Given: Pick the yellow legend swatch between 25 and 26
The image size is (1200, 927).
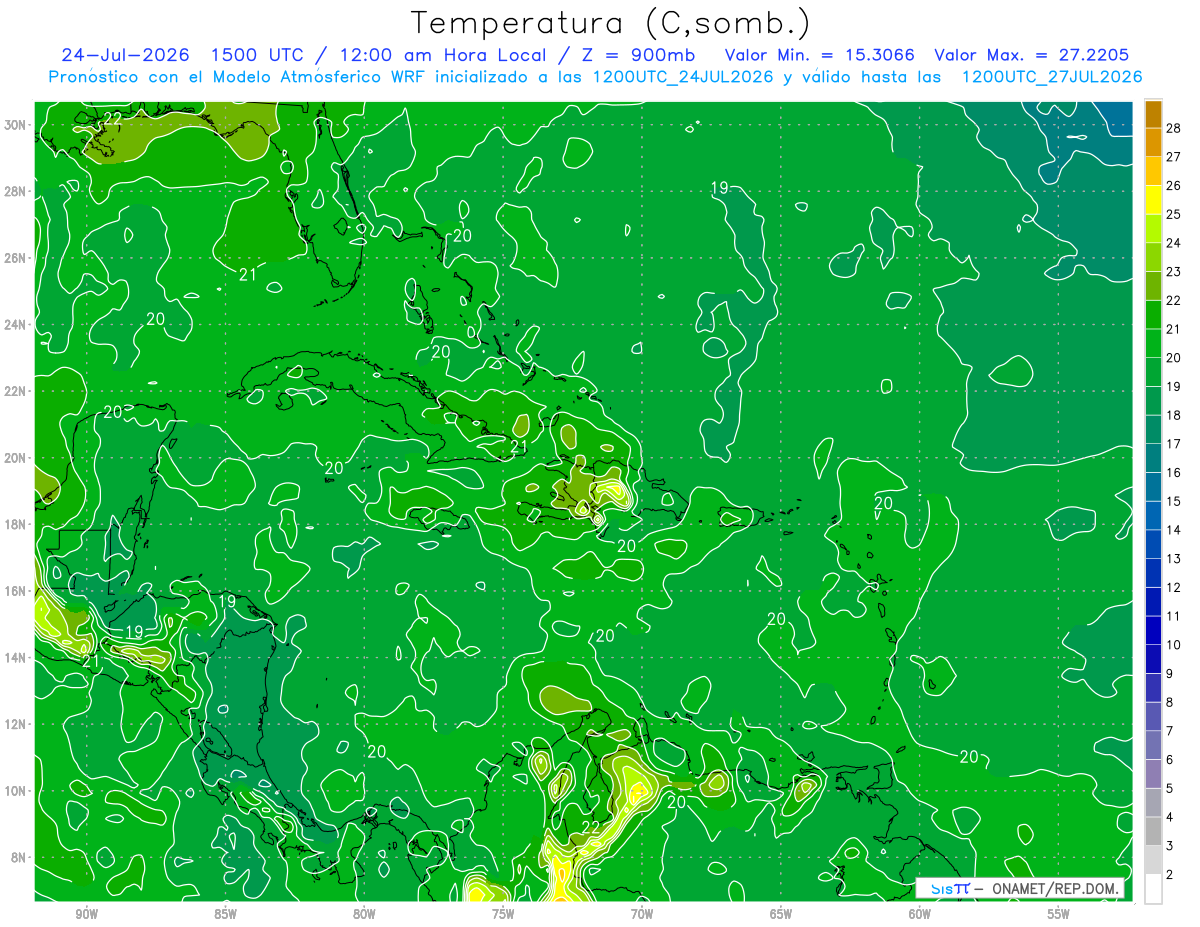Looking at the screenshot, I should click(x=1153, y=199).
